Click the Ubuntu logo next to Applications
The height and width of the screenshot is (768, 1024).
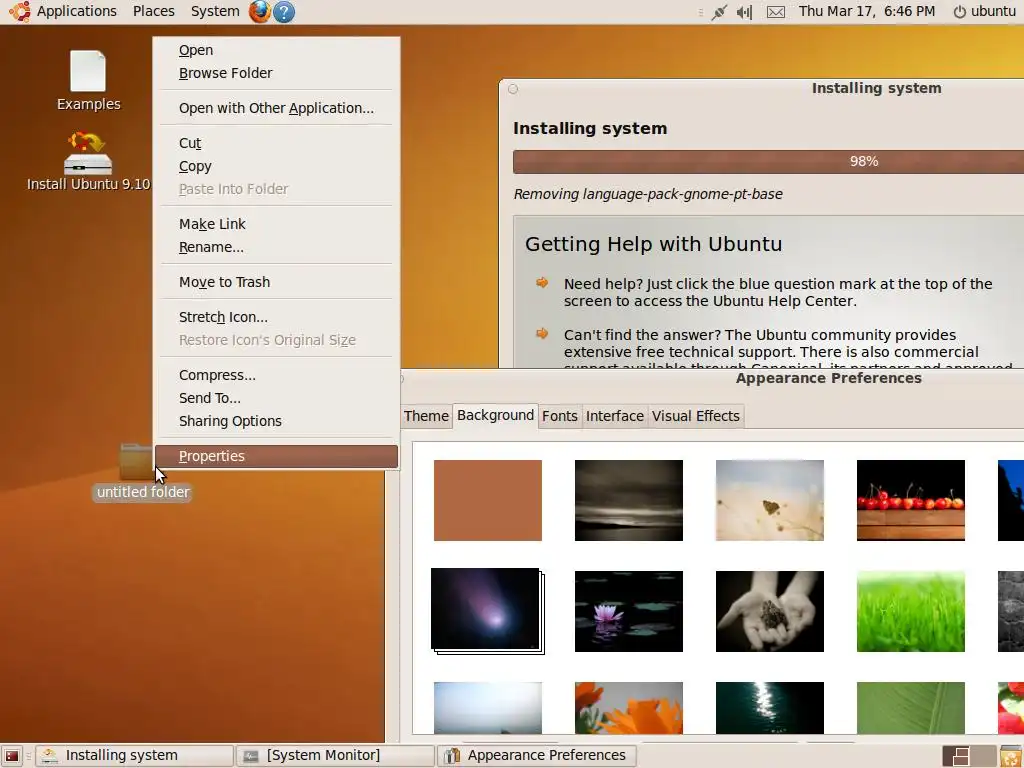pos(20,11)
